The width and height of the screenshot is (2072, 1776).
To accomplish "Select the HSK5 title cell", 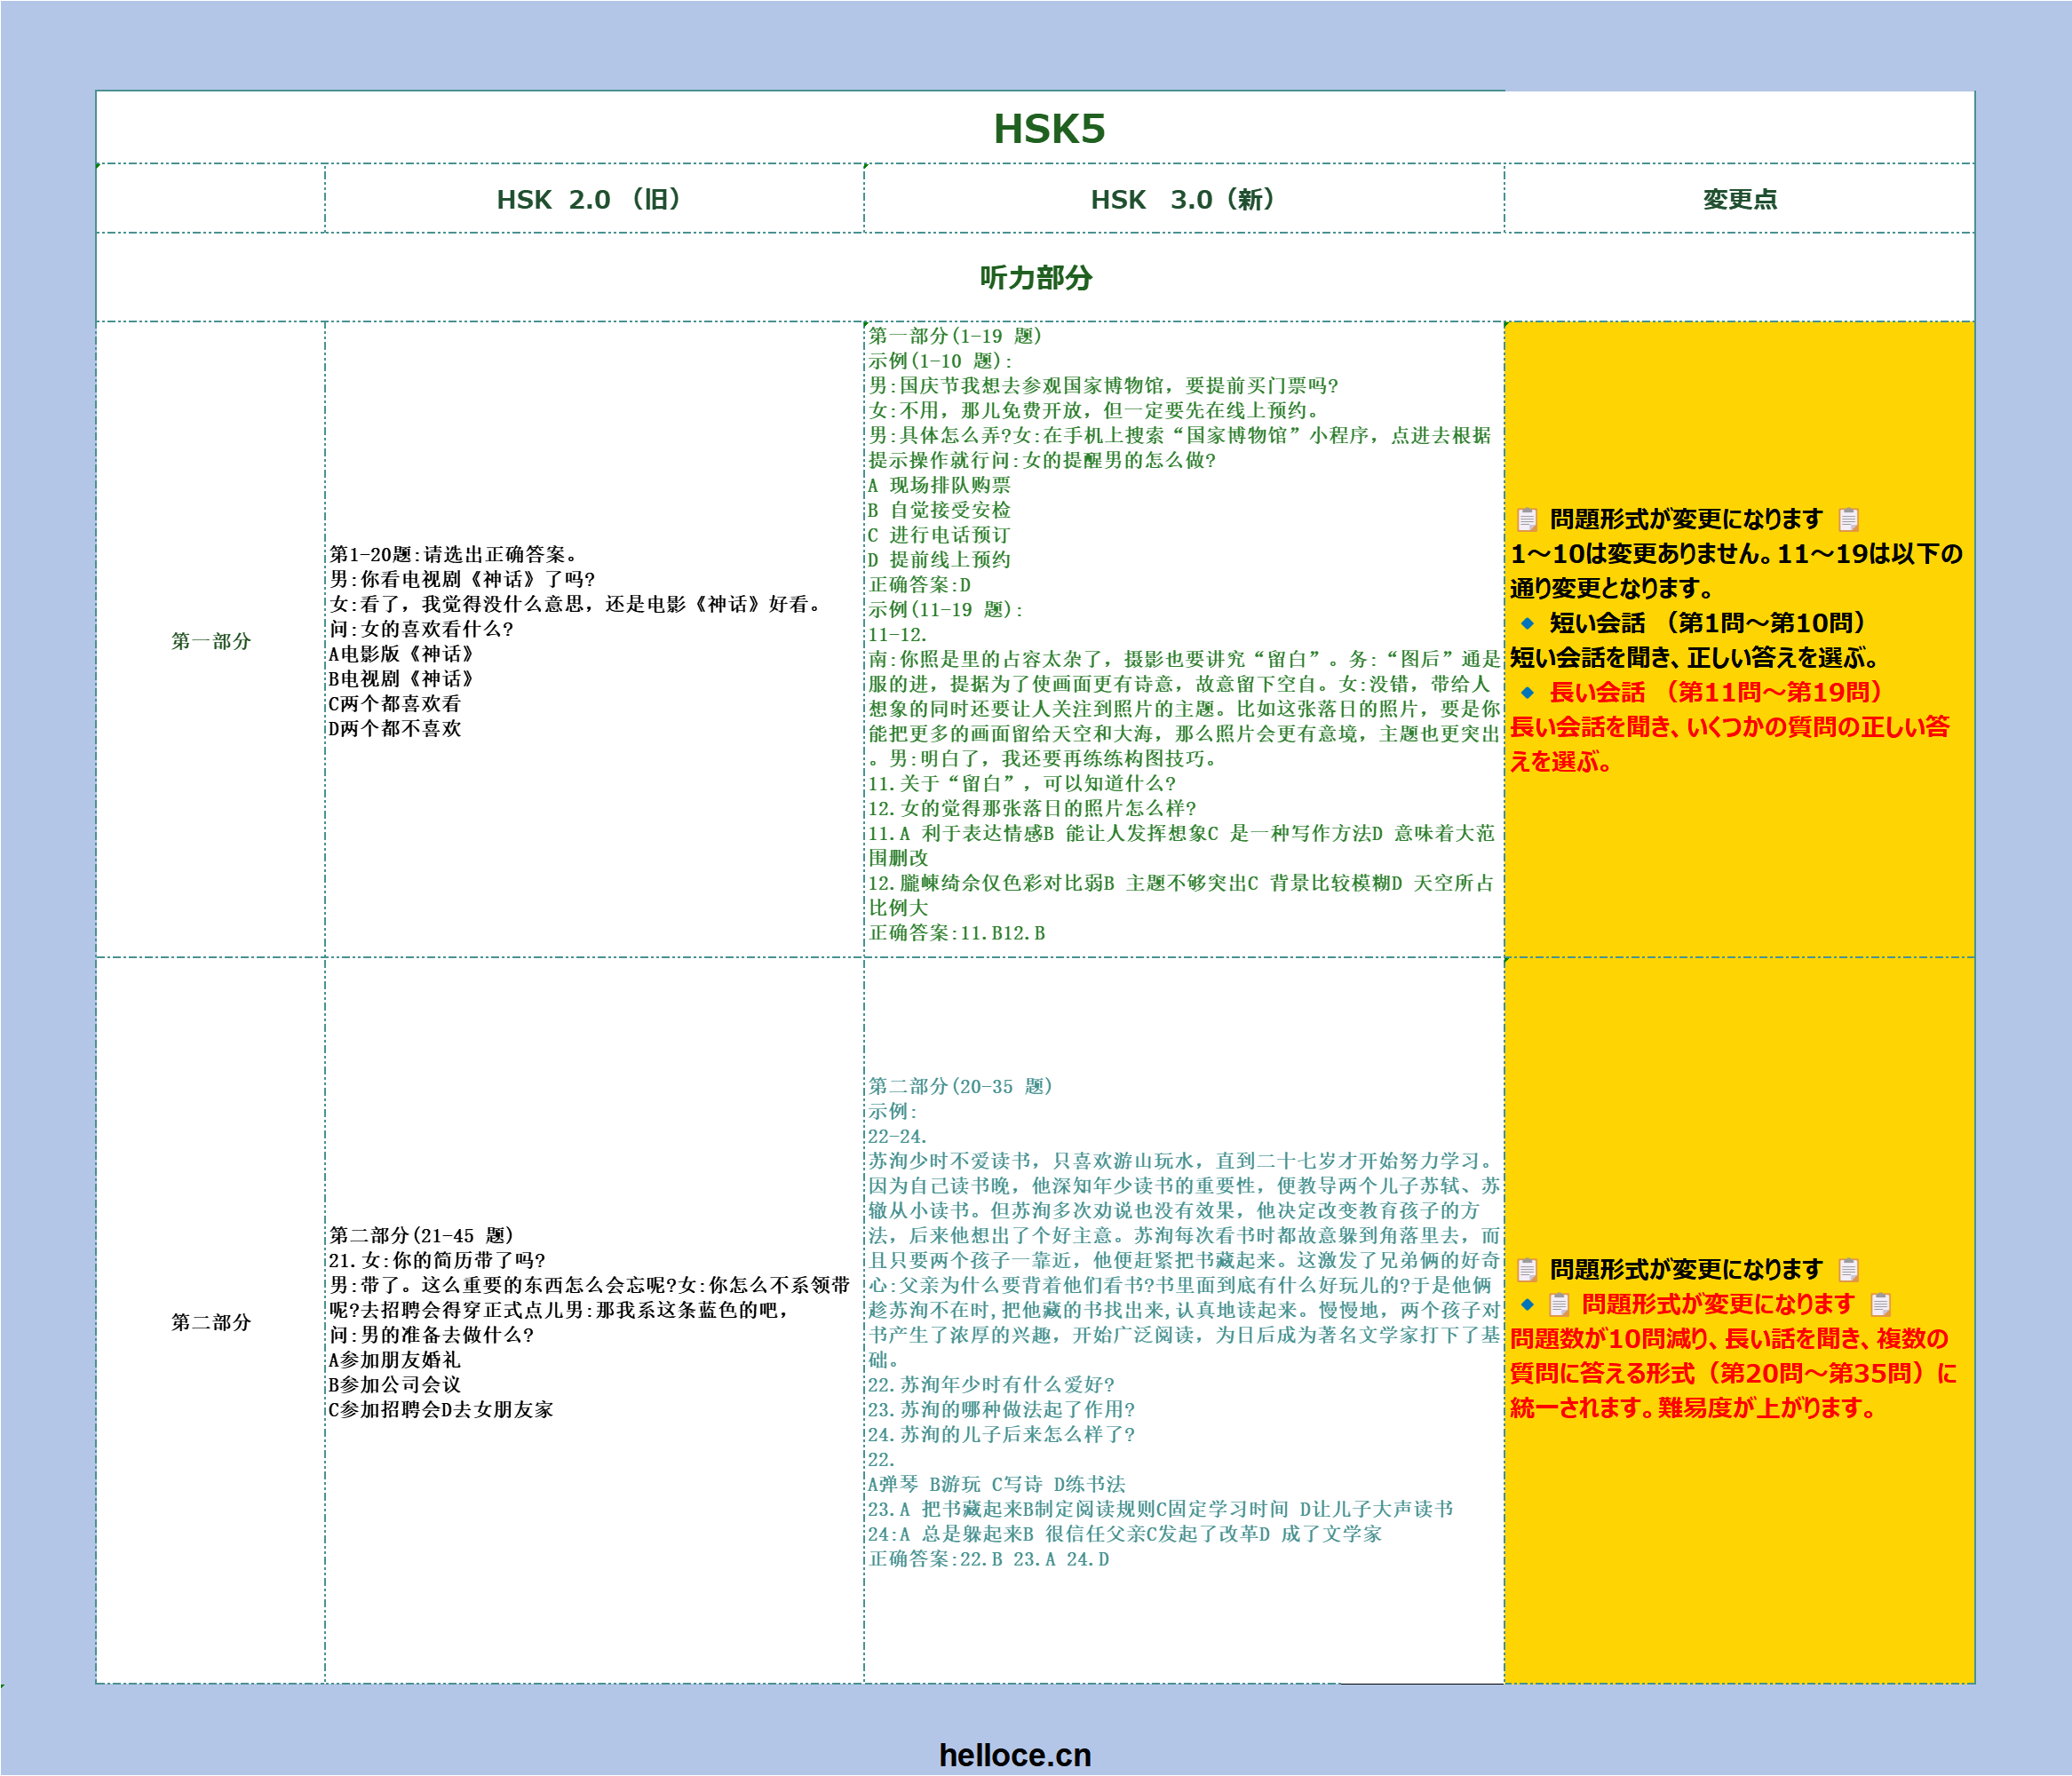I will coord(1048,128).
